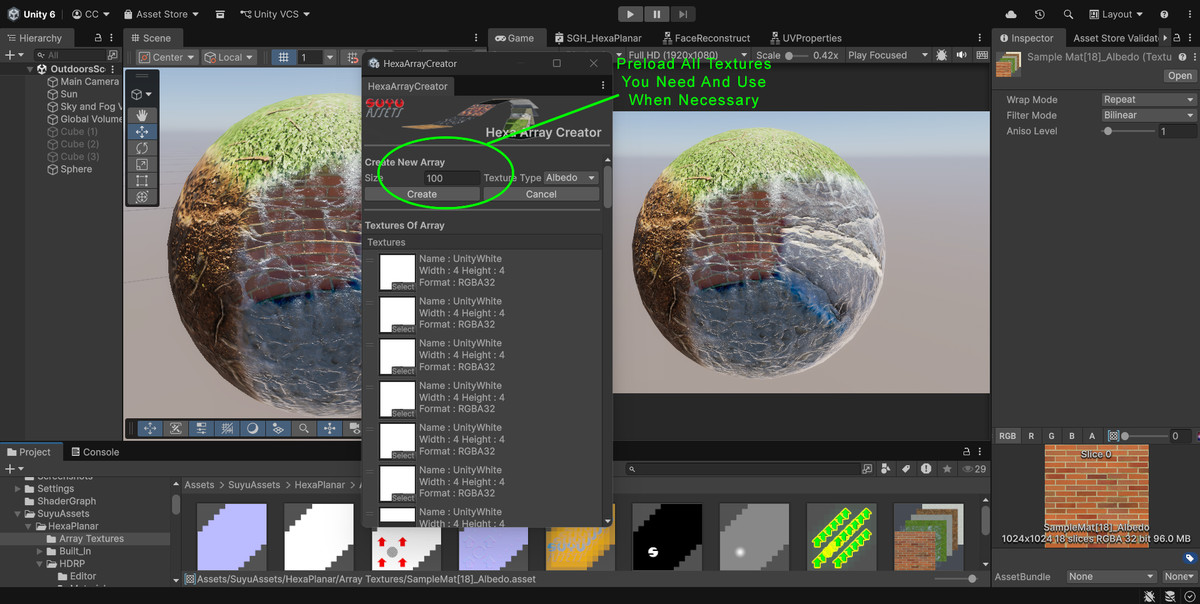Start Play mode with the Play button

pyautogui.click(x=630, y=14)
